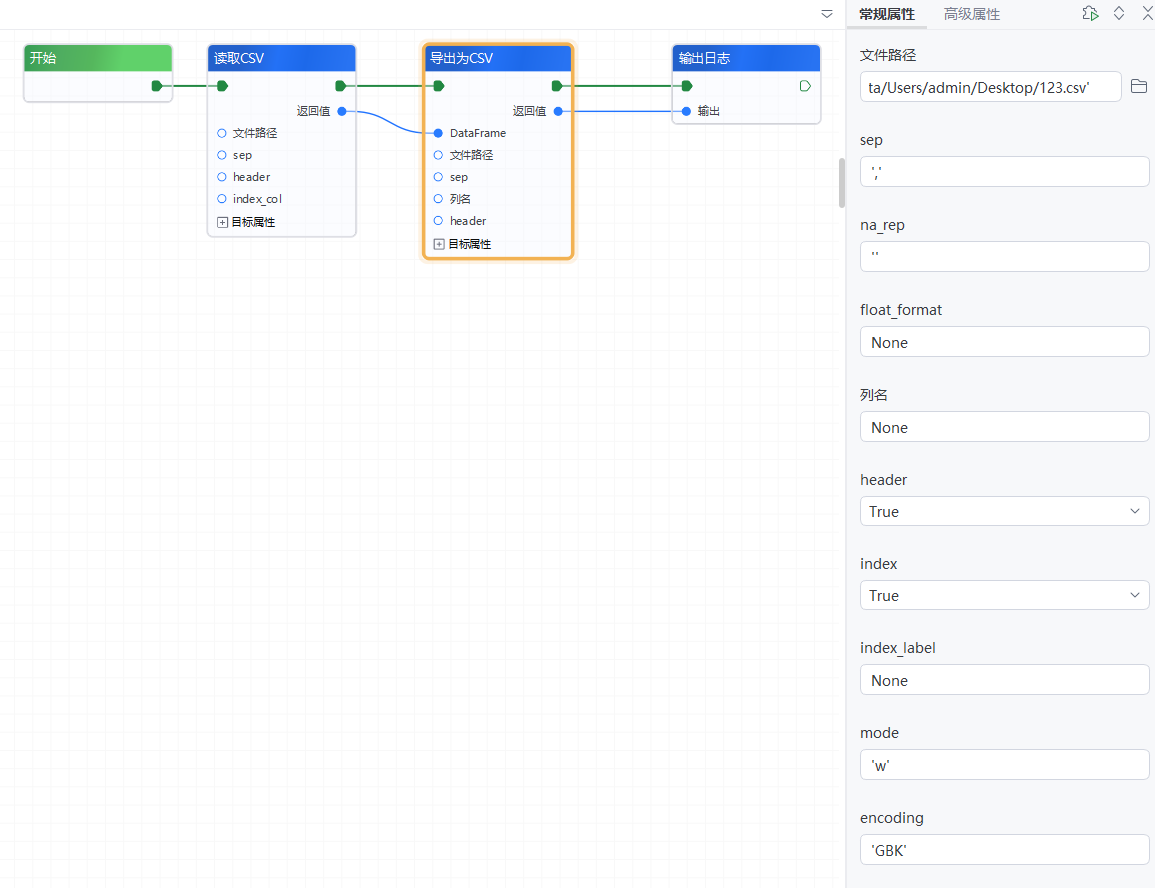
Task: Click the 读取CSV 返回值 output port
Action: (342, 111)
